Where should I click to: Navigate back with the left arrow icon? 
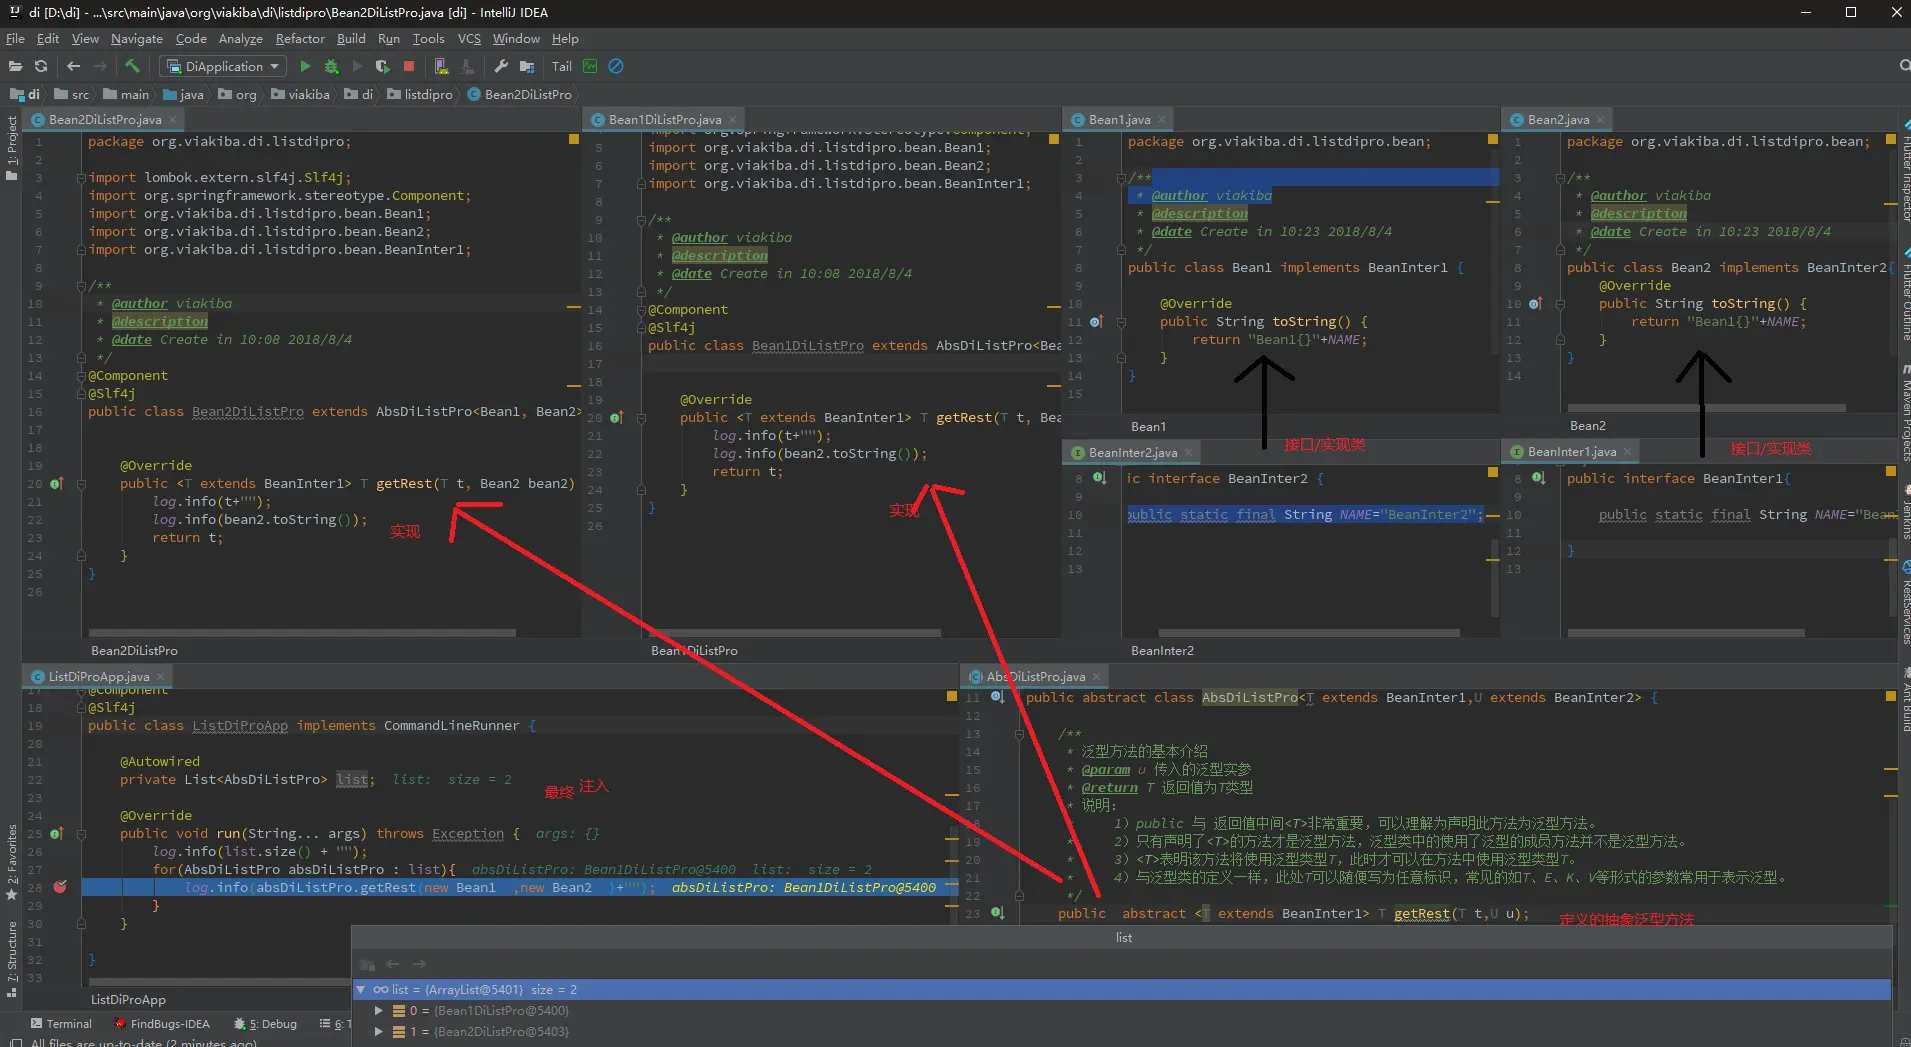pos(73,66)
